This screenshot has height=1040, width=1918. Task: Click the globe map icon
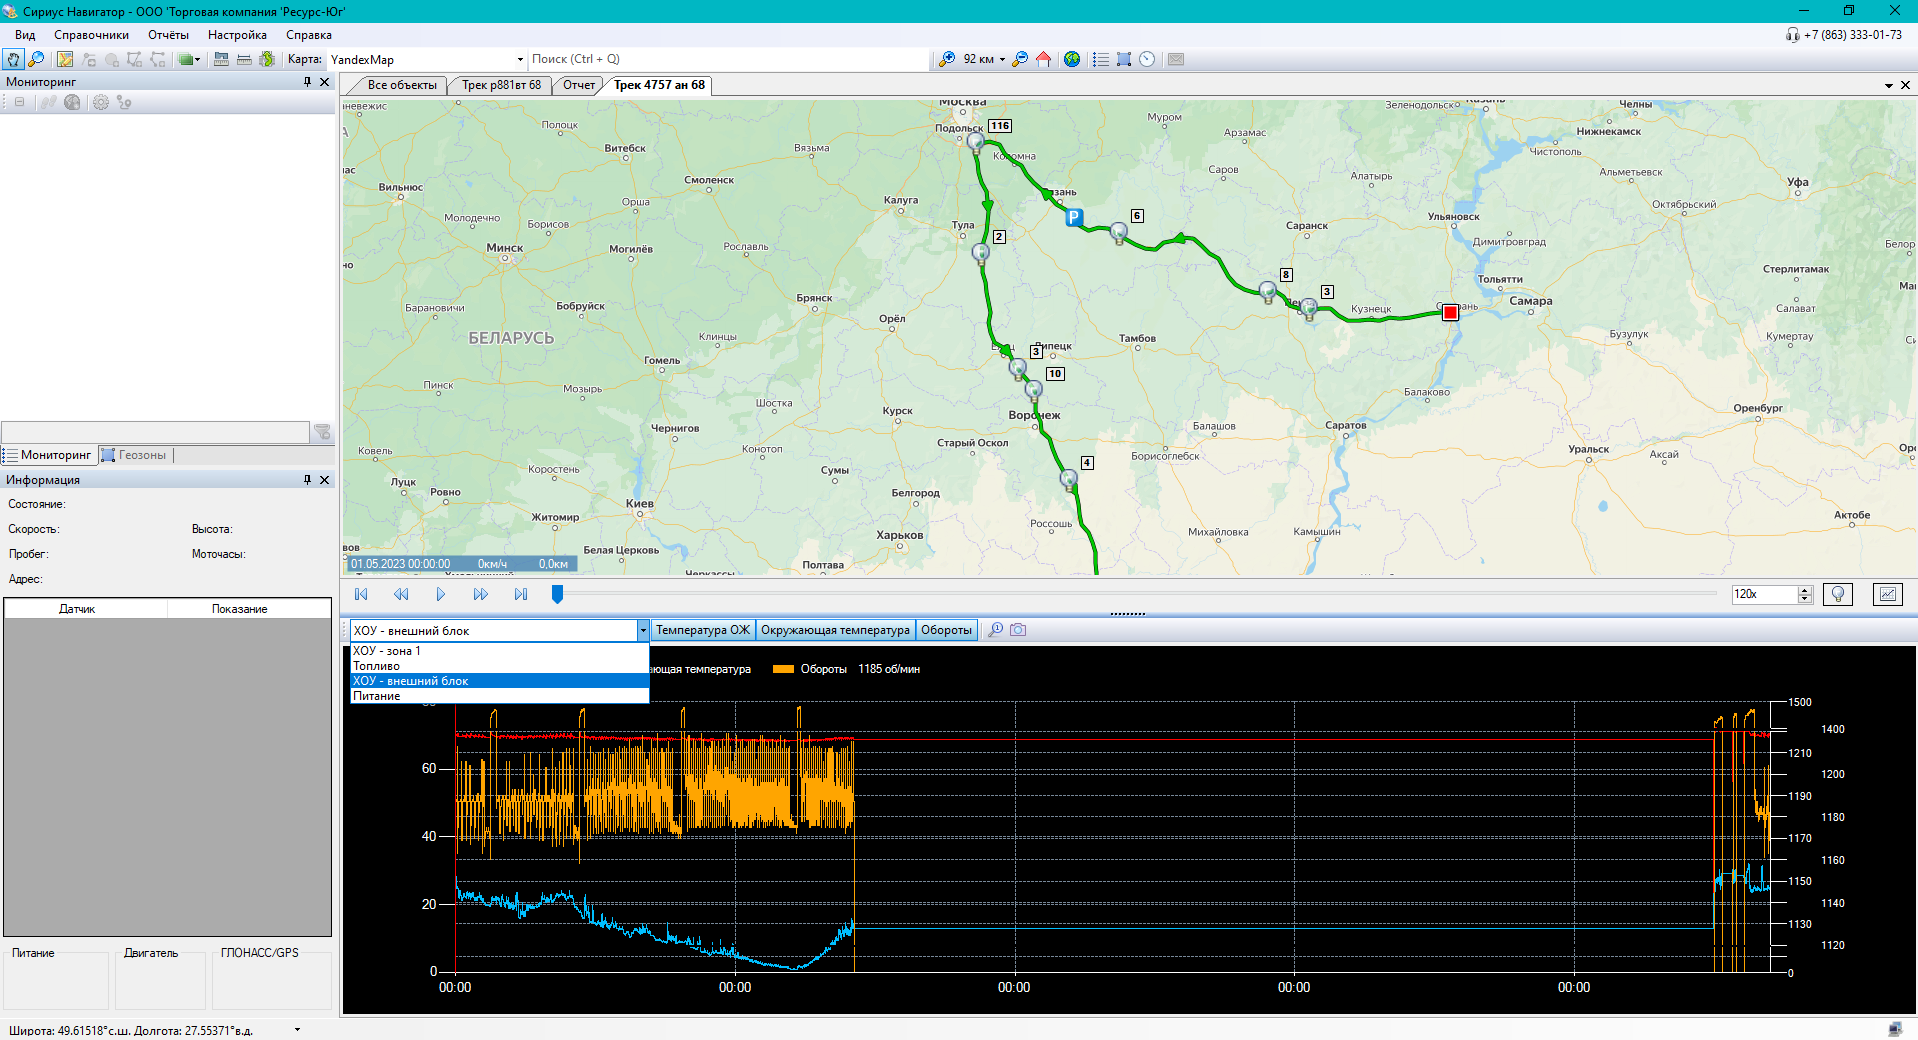[x=1072, y=60]
